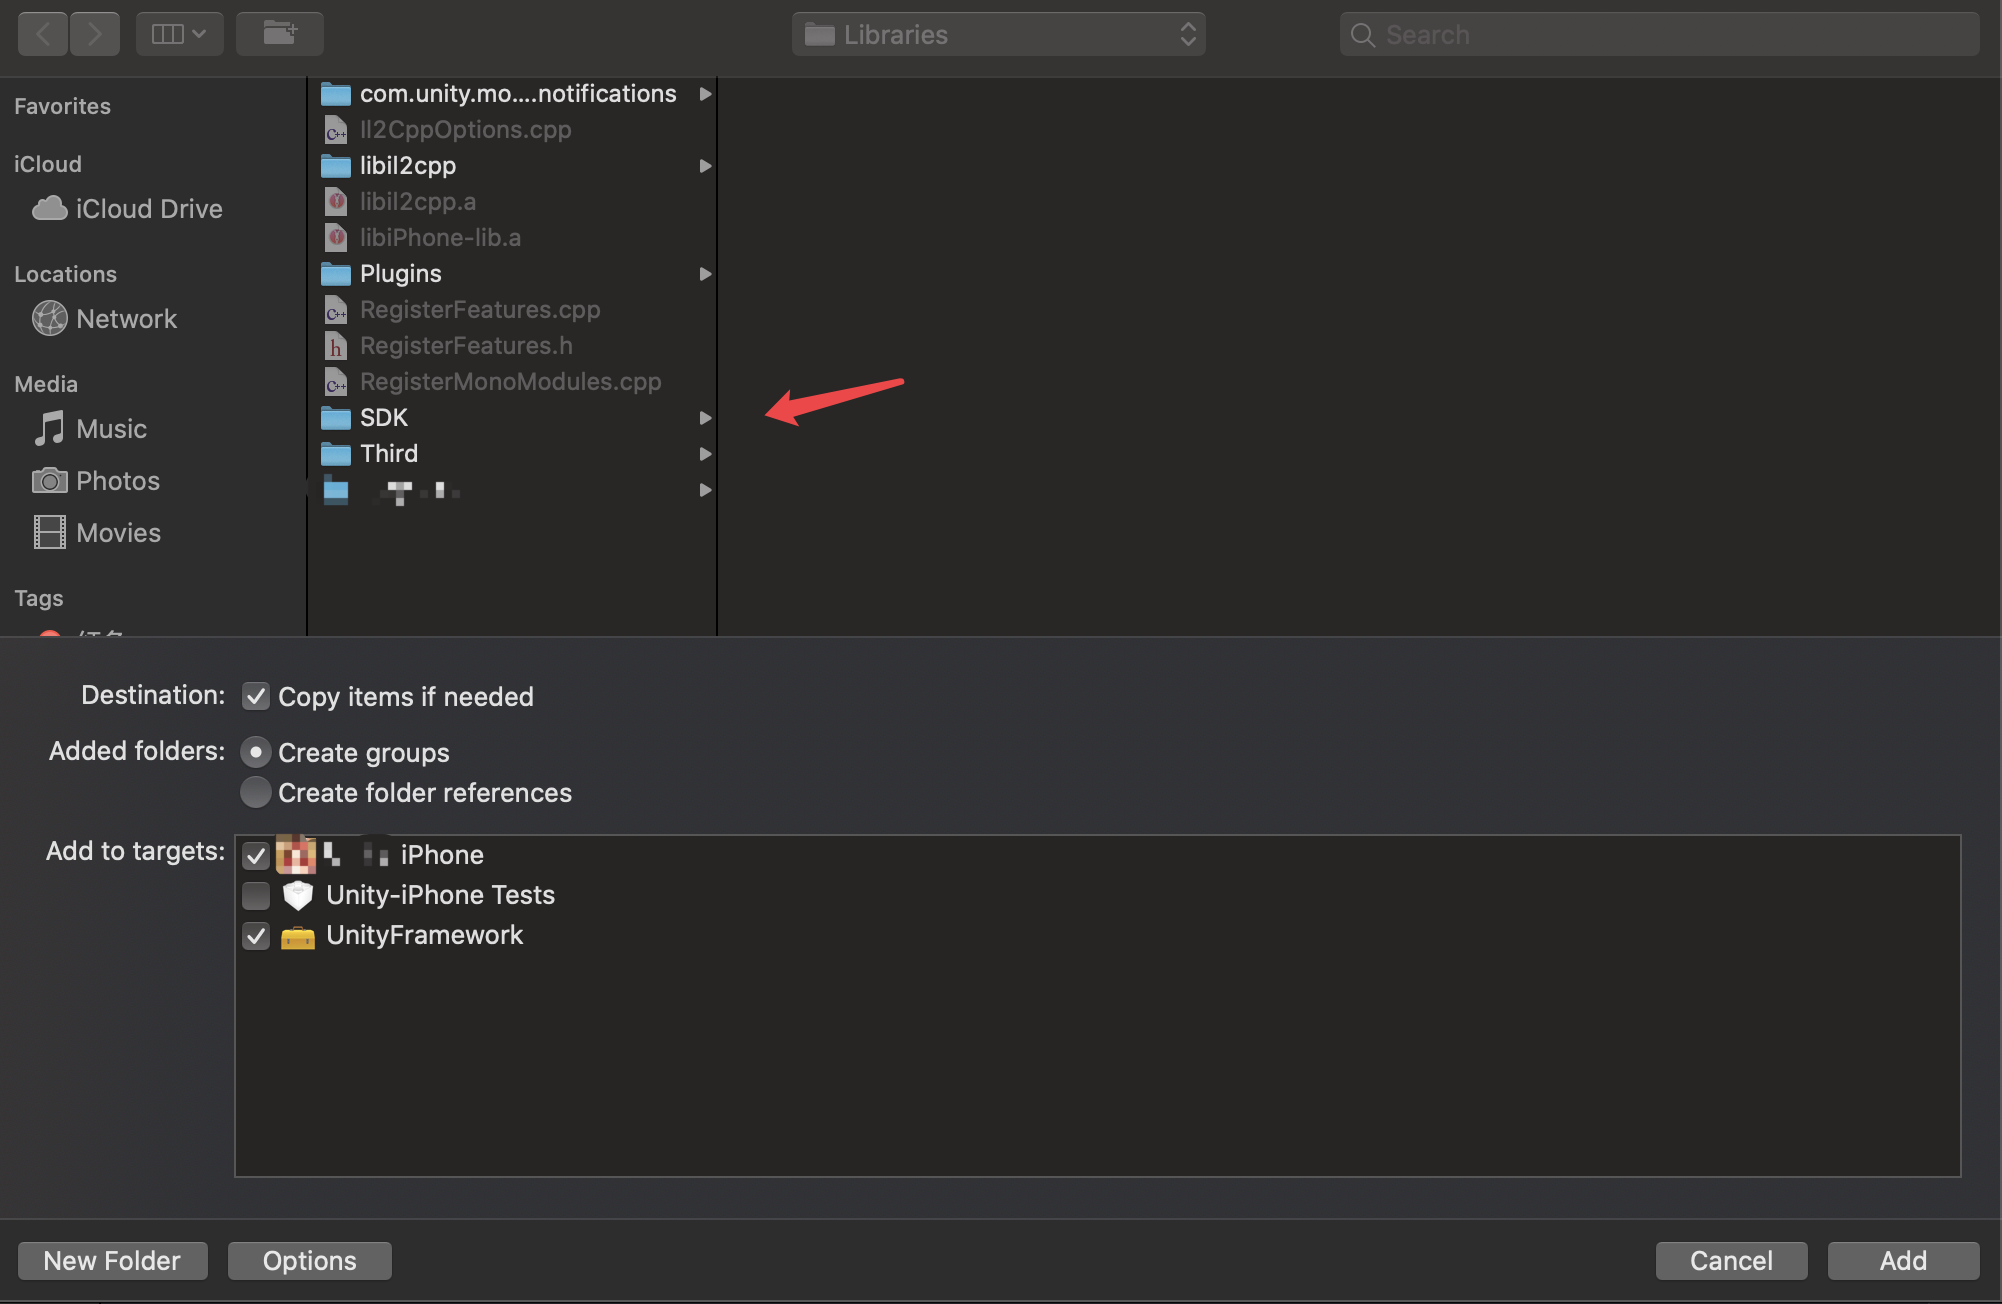This screenshot has height=1304, width=2002.
Task: Expand the Plugins folder arrow
Action: [705, 274]
